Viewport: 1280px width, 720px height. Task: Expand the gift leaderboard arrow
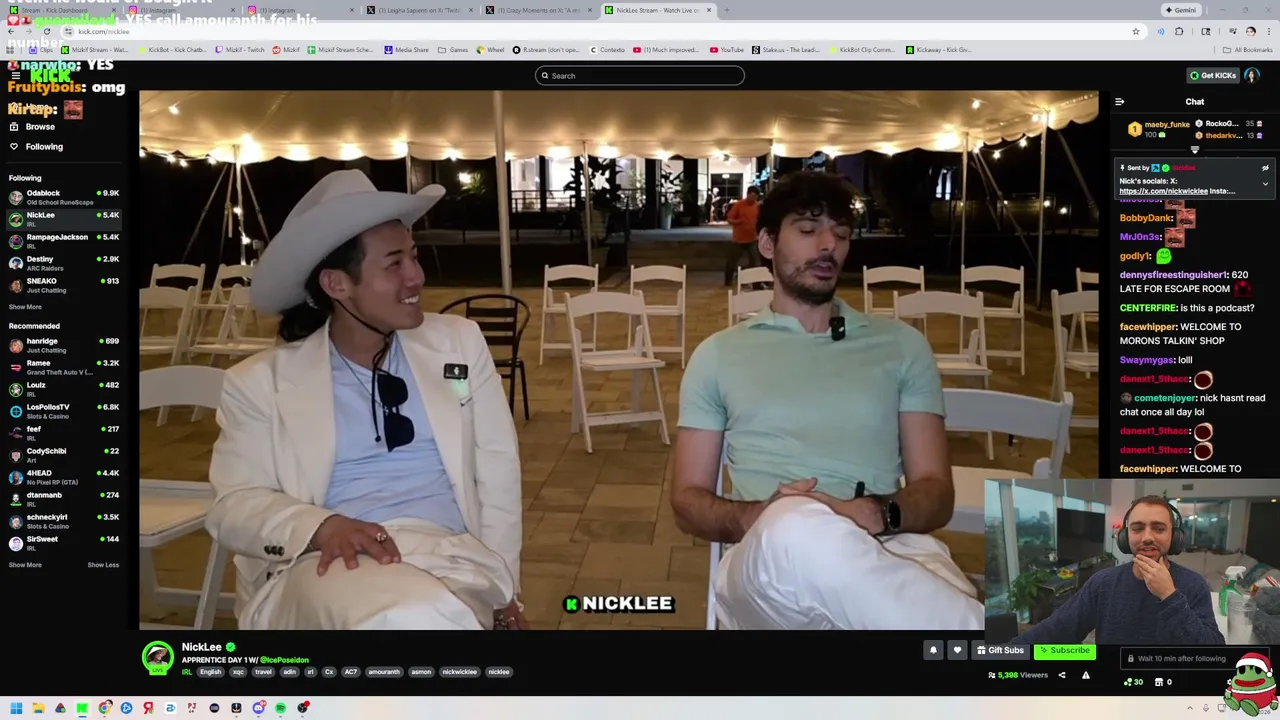click(1194, 150)
